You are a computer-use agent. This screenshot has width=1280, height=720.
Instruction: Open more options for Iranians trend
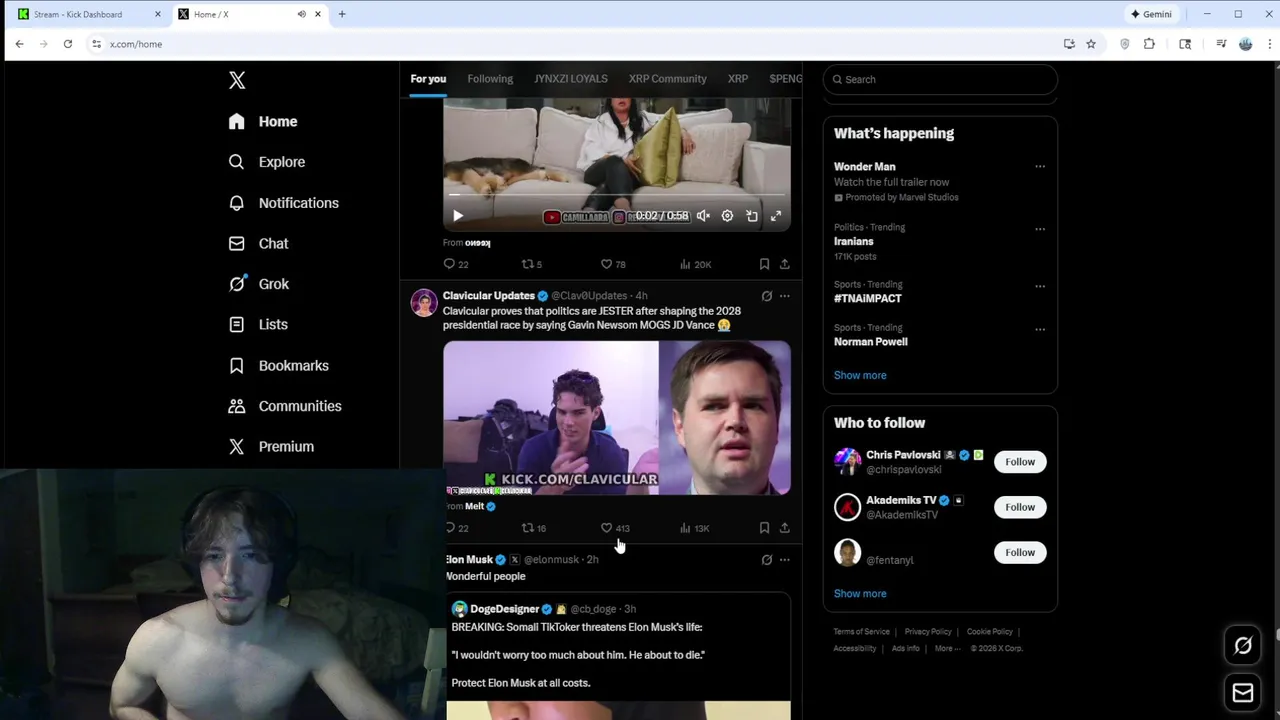[1040, 229]
